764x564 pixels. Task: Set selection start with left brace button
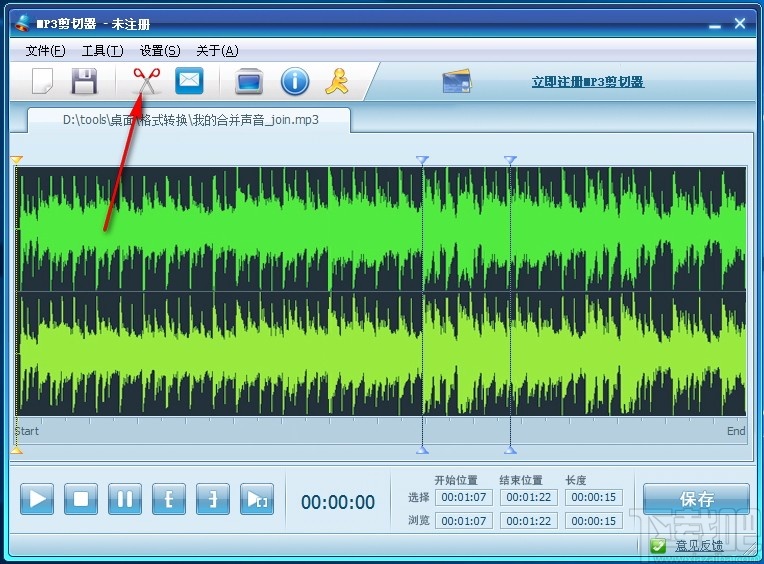[x=169, y=499]
